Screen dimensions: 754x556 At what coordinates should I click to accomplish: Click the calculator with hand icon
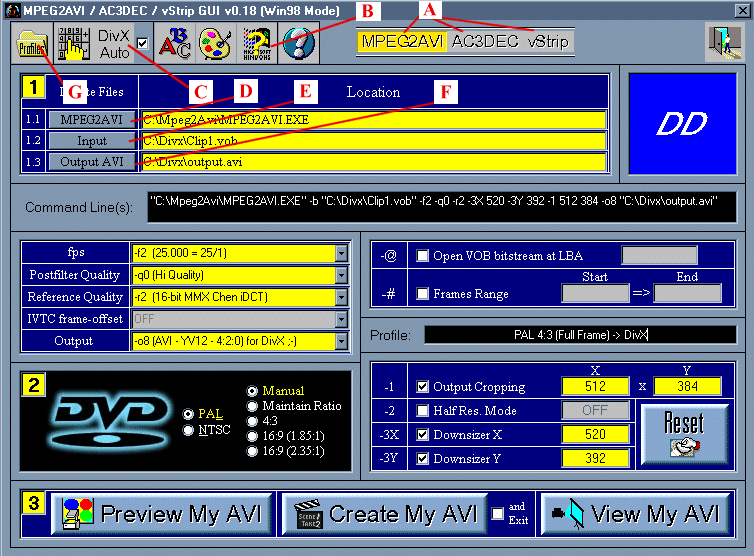tap(74, 44)
